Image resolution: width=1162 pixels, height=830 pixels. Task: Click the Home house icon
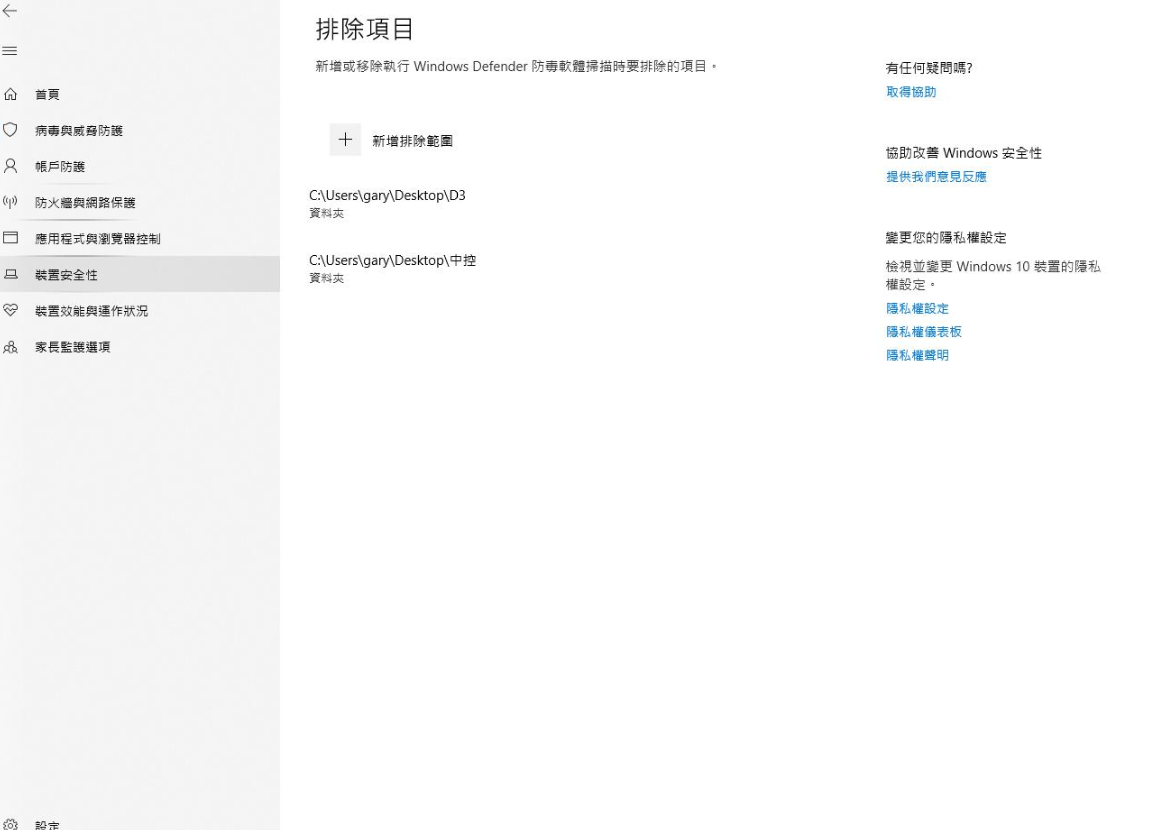coord(12,94)
